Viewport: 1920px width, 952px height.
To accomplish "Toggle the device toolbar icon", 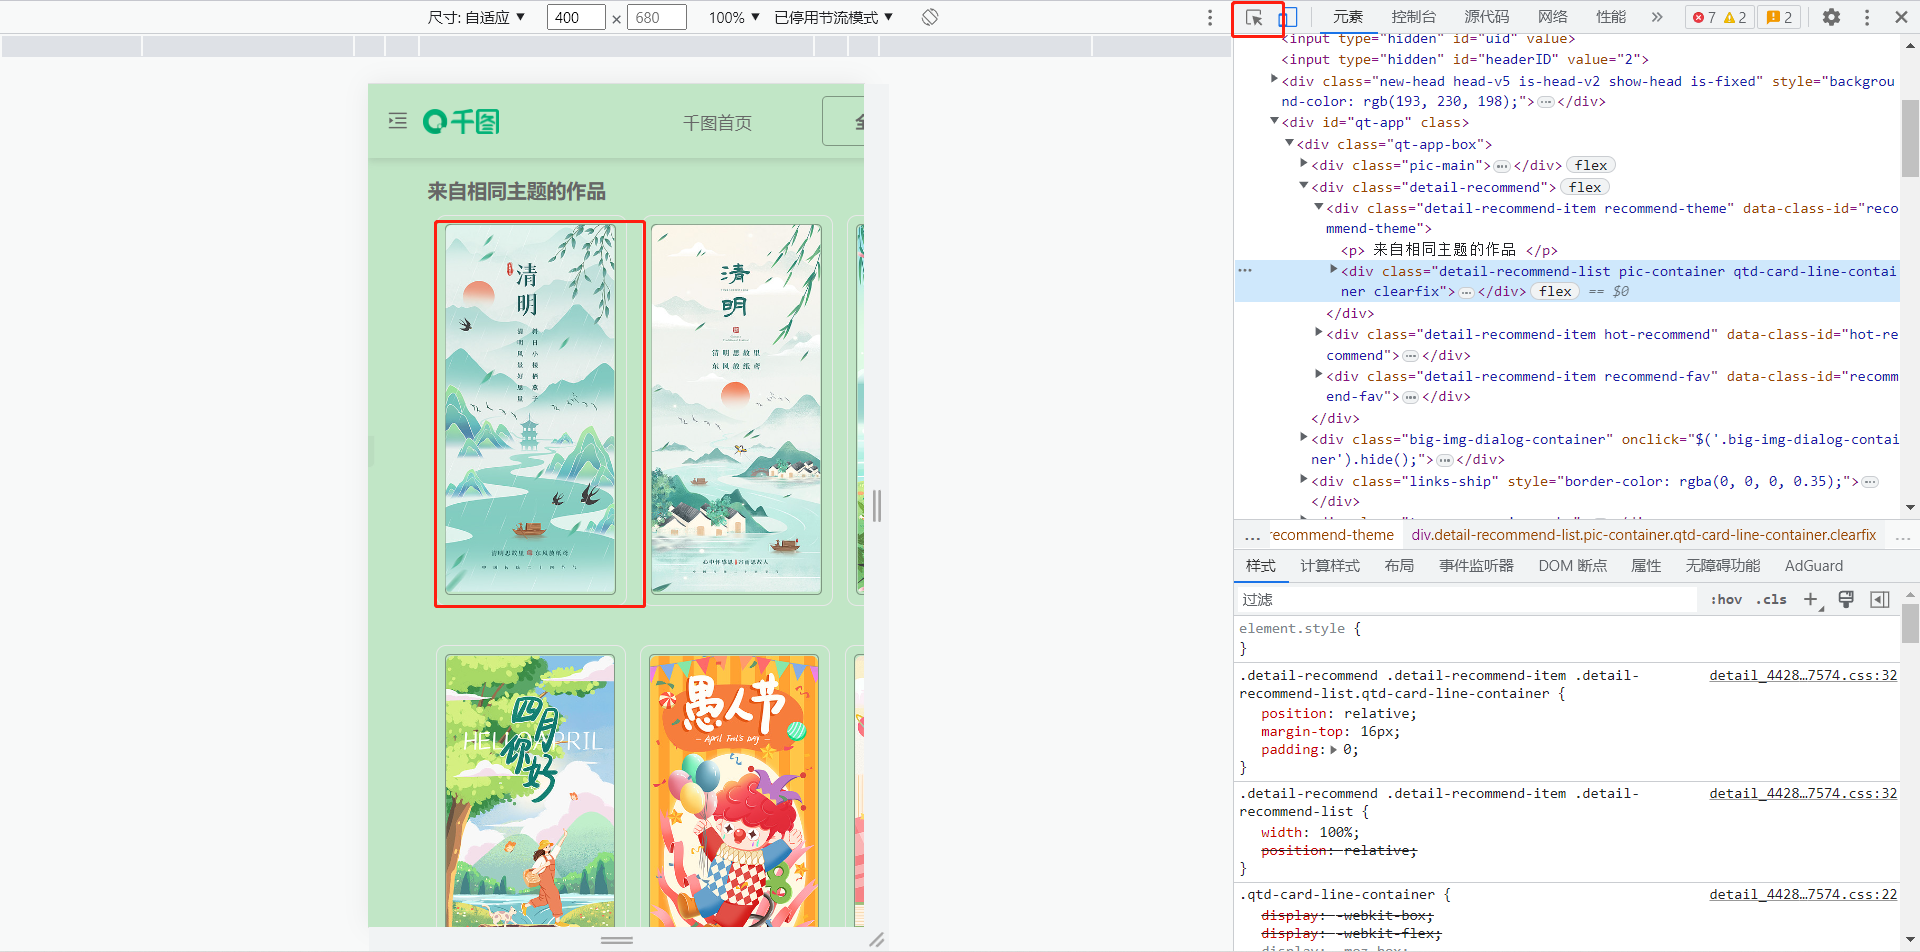I will tap(1289, 17).
